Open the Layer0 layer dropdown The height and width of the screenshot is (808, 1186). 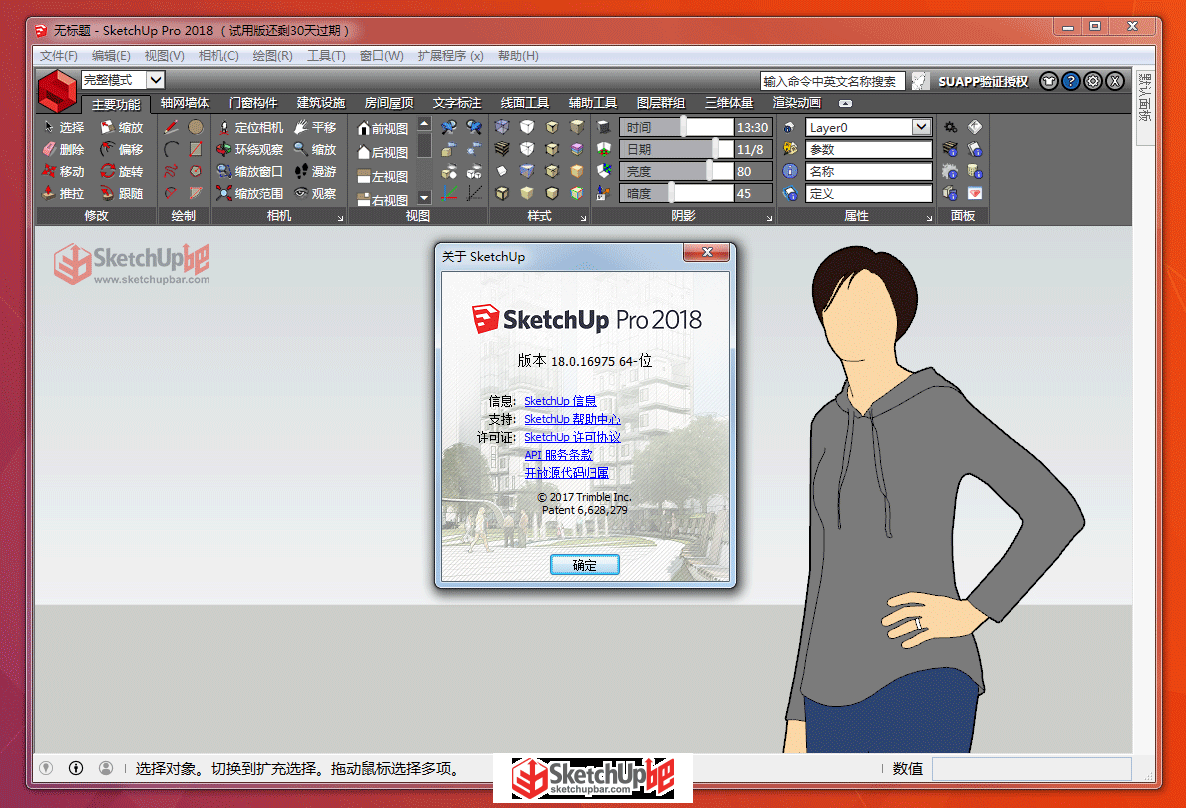921,127
